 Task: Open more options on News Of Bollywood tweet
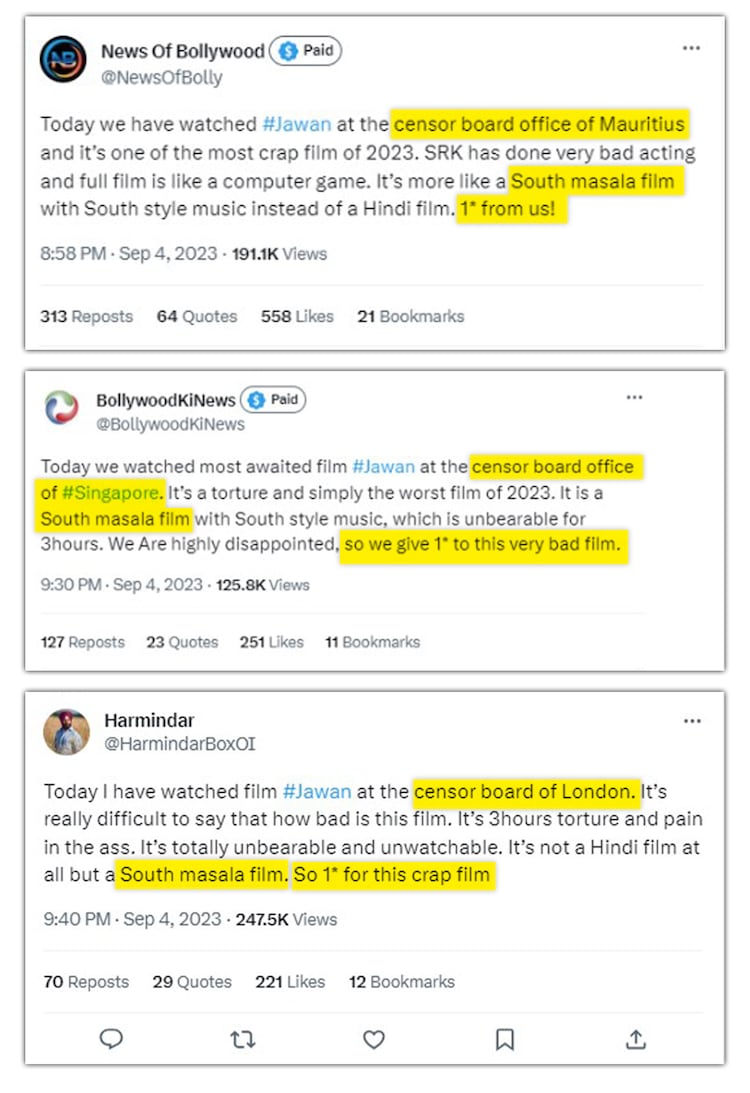coord(691,48)
